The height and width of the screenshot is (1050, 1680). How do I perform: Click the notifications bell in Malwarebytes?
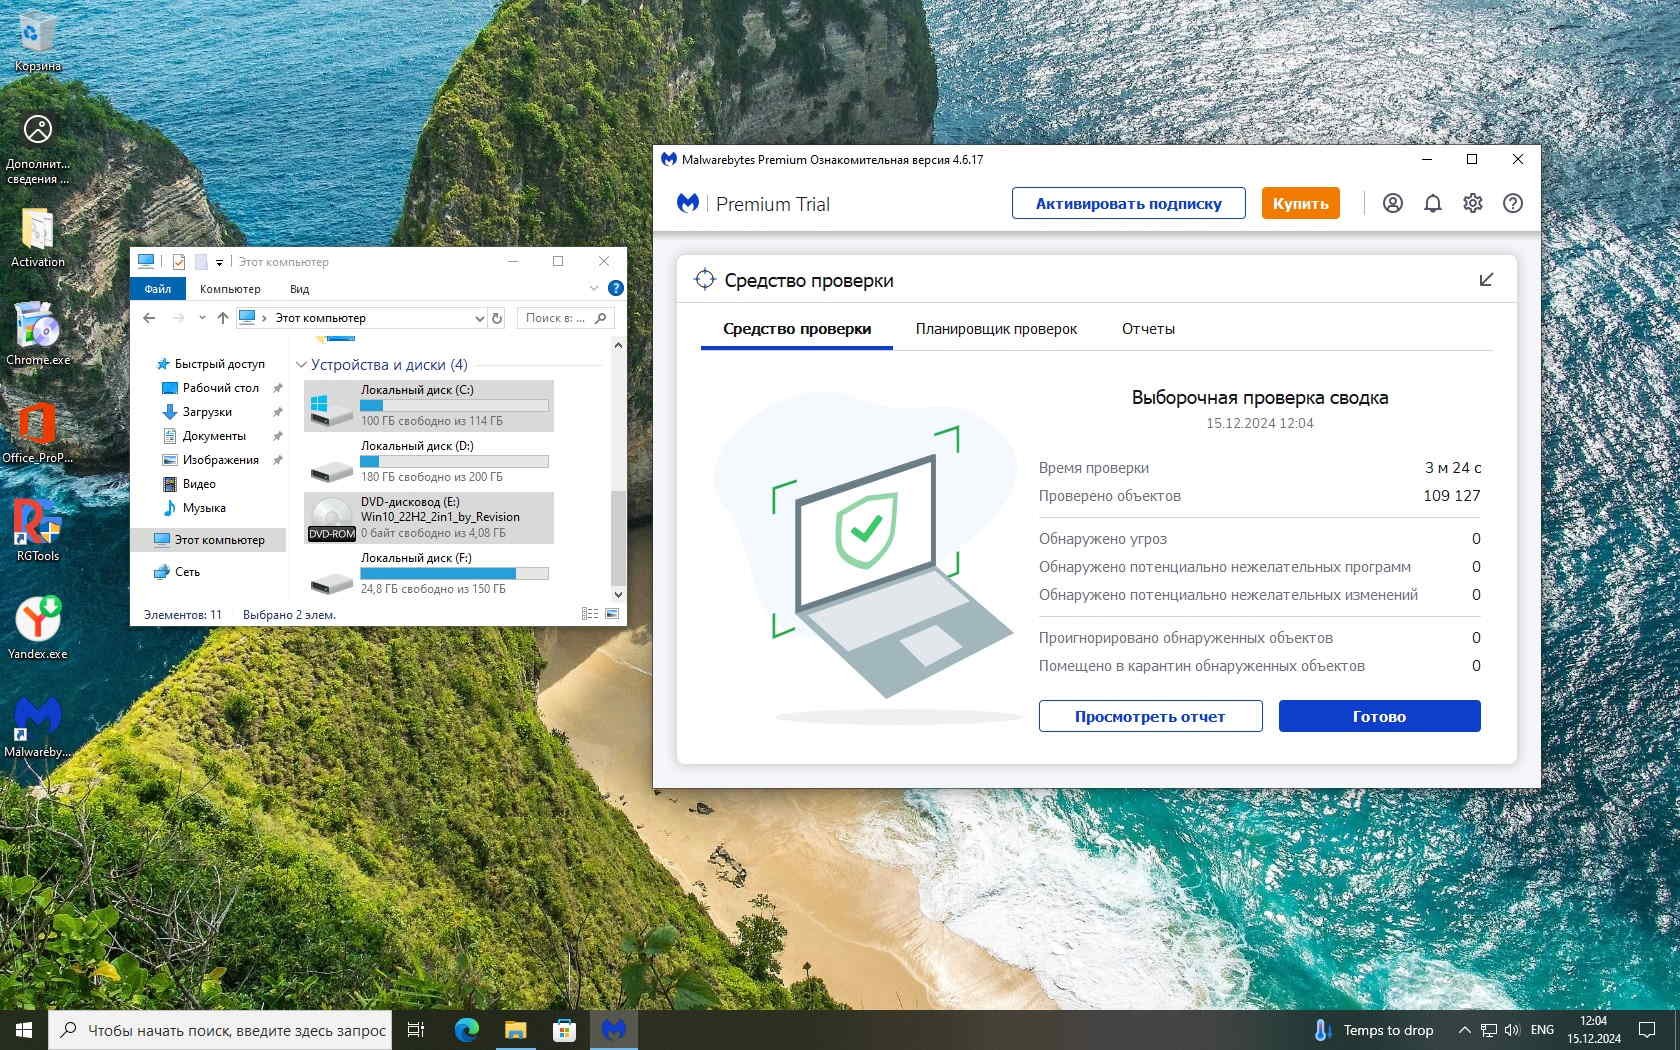point(1432,203)
